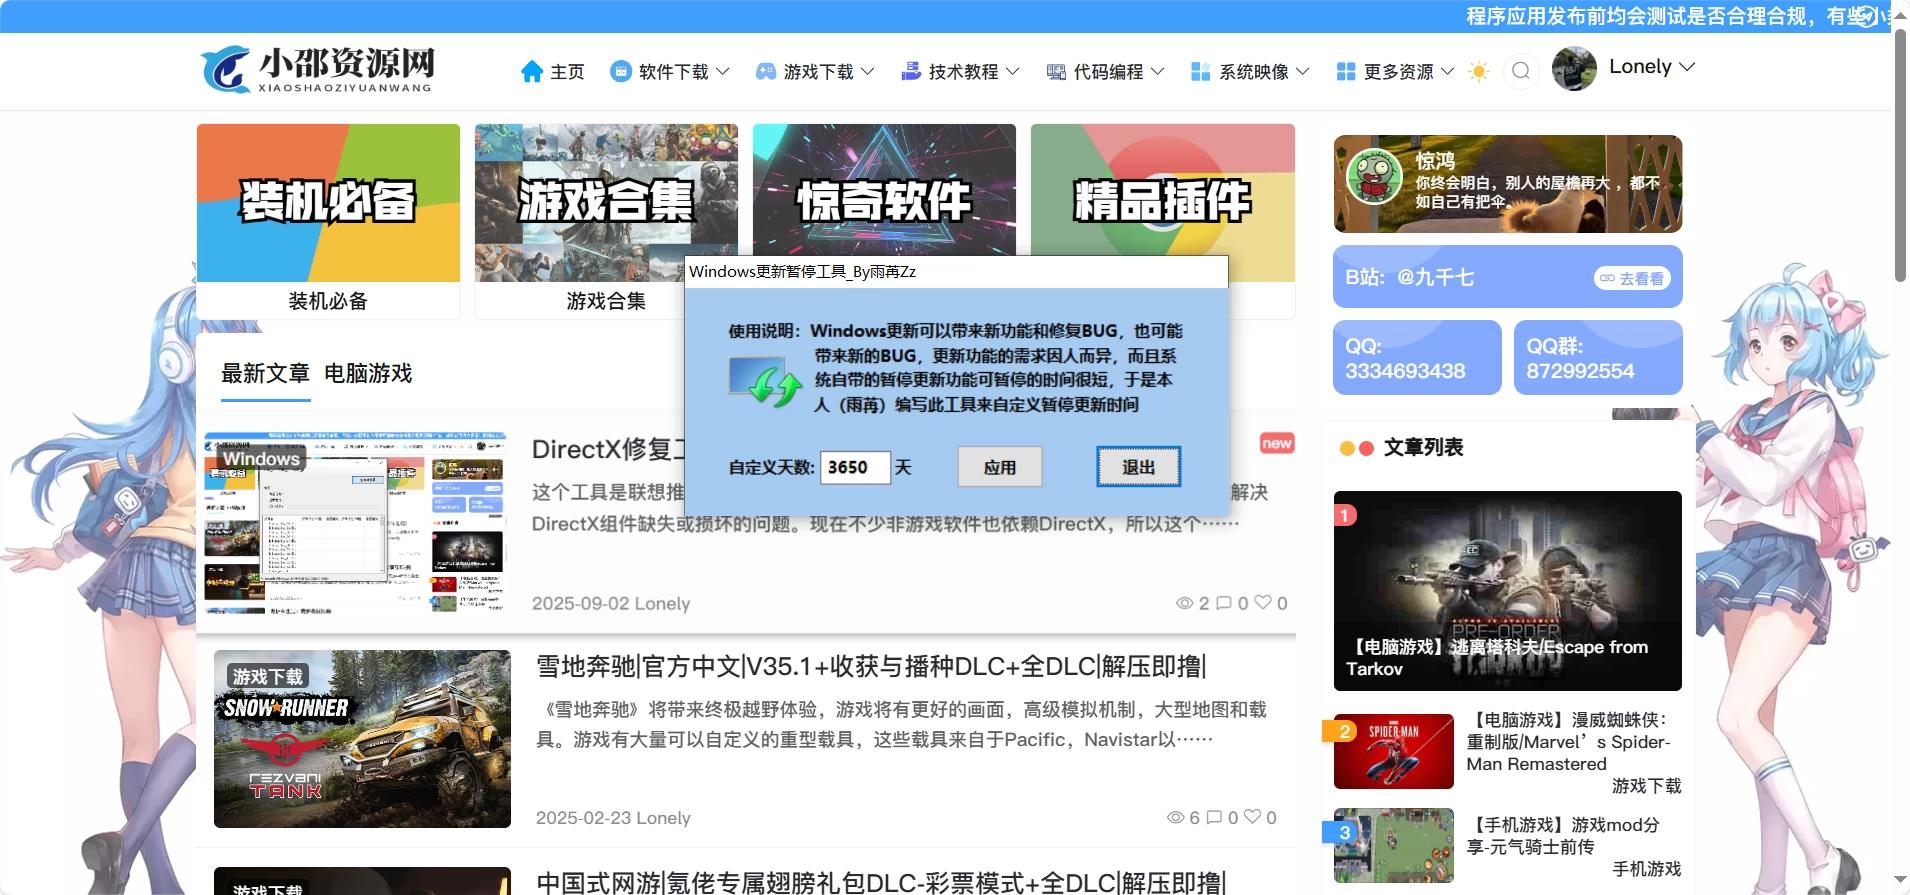1910x895 pixels.
Task: Click the Windows tag on DirectX thumbnail
Action: click(261, 459)
